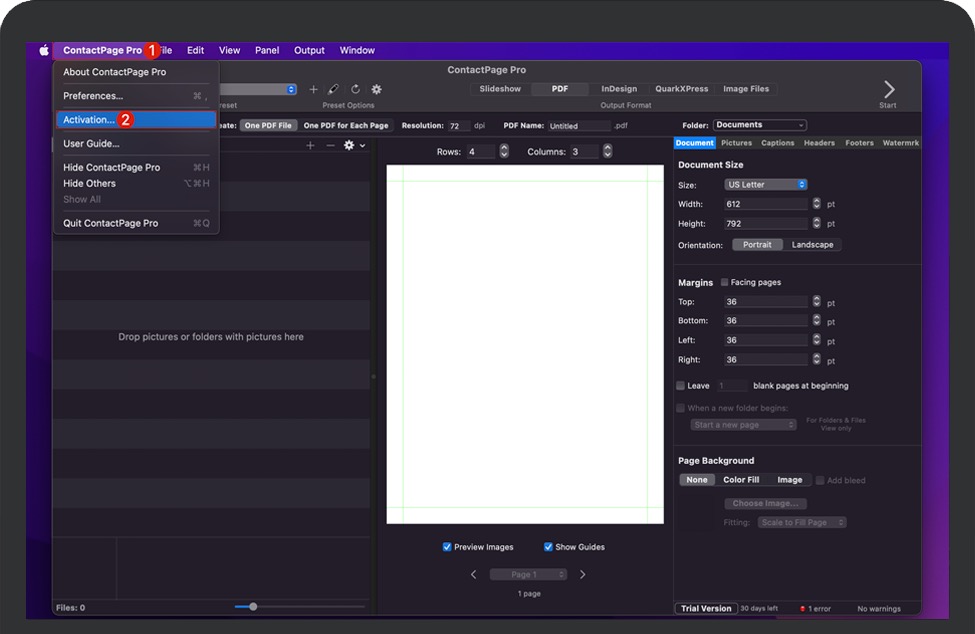
Task: Switch to the Footers tab
Action: click(859, 143)
